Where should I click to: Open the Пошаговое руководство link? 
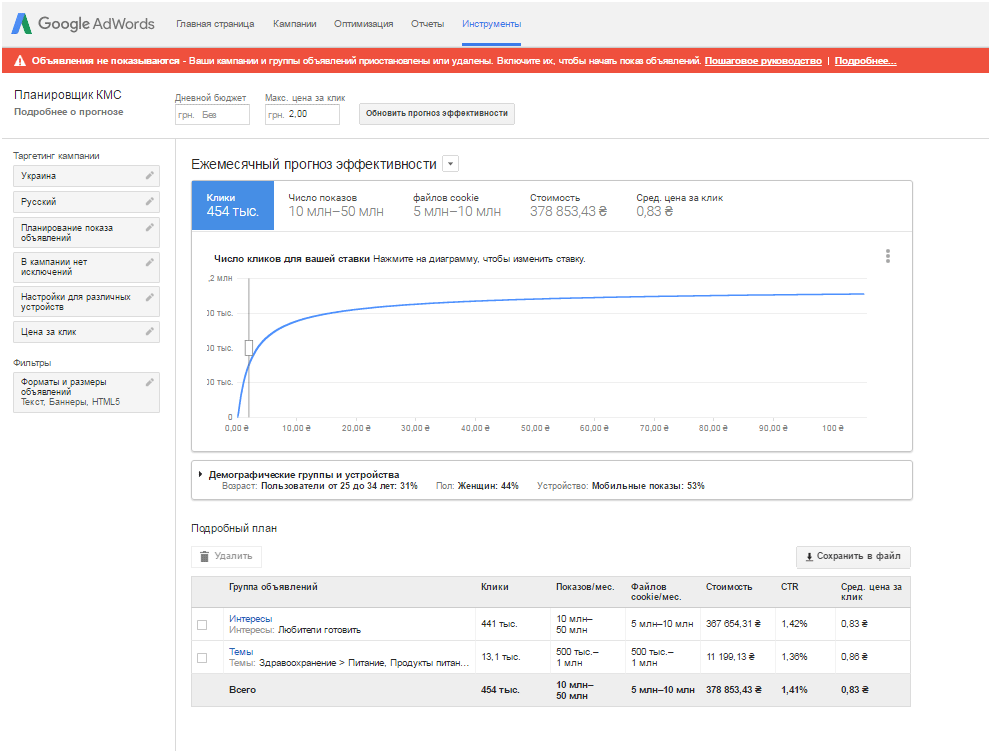(x=763, y=61)
